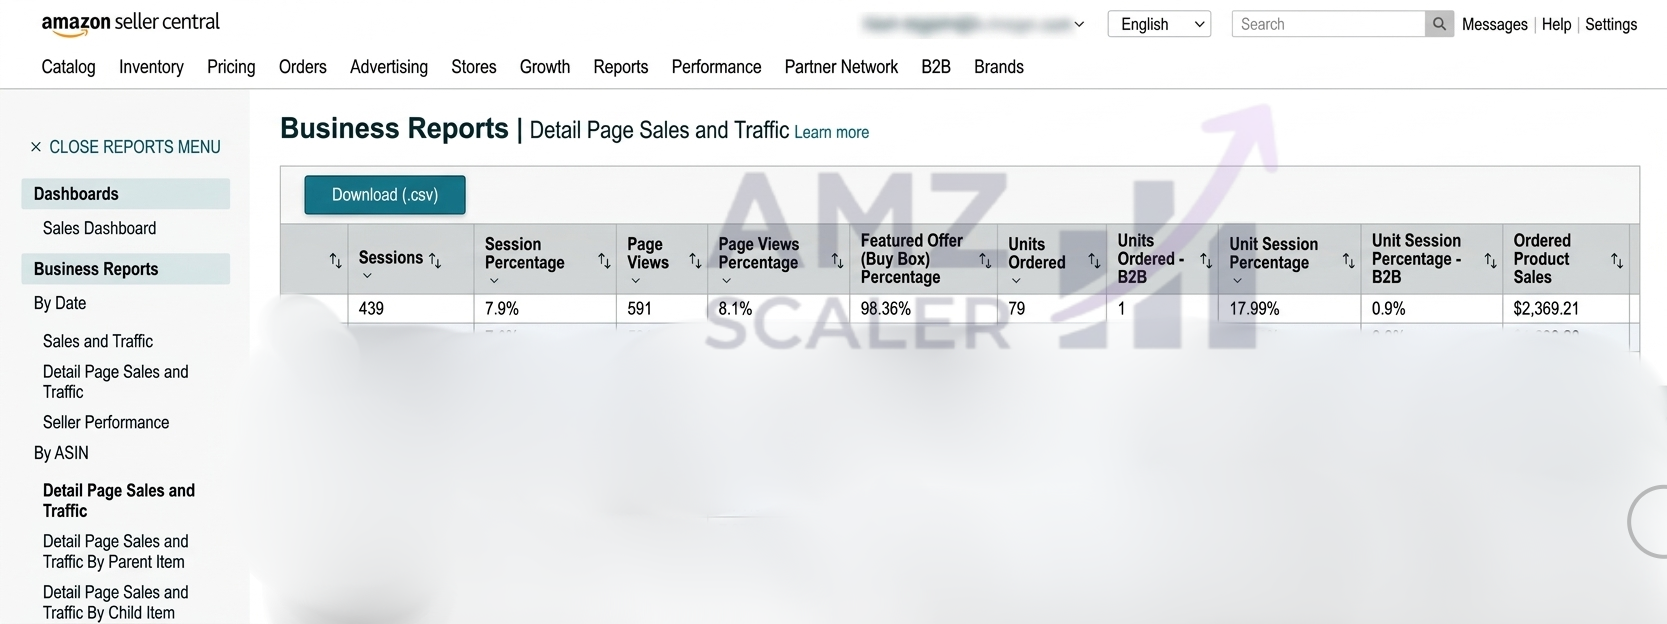Image resolution: width=1667 pixels, height=624 pixels.
Task: Sort by Featured Offer Percentage arrows
Action: [985, 260]
